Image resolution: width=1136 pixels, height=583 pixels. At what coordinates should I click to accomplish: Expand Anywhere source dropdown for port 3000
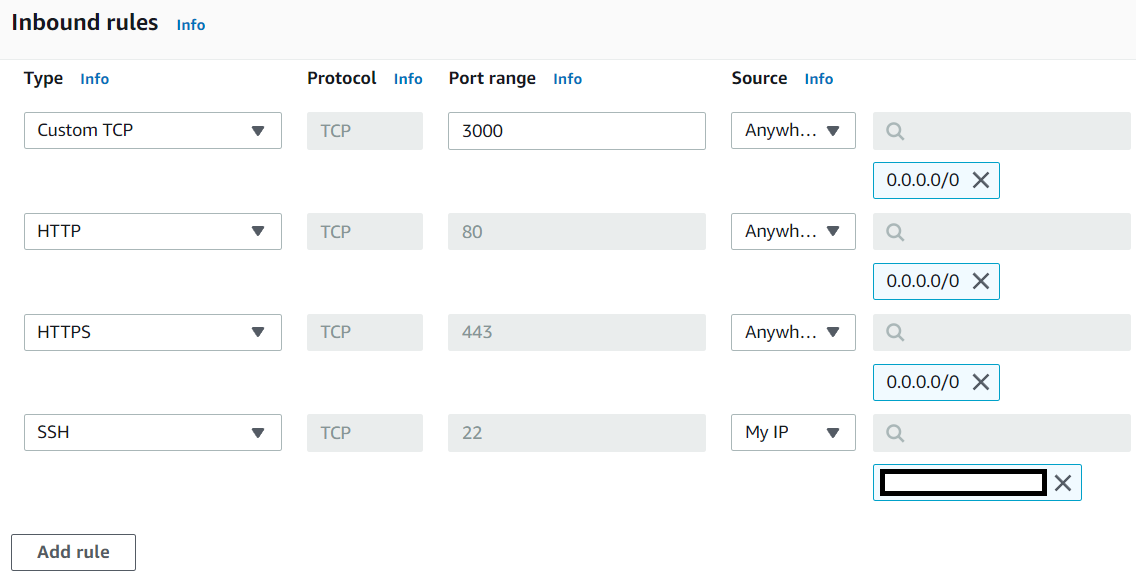click(x=793, y=131)
